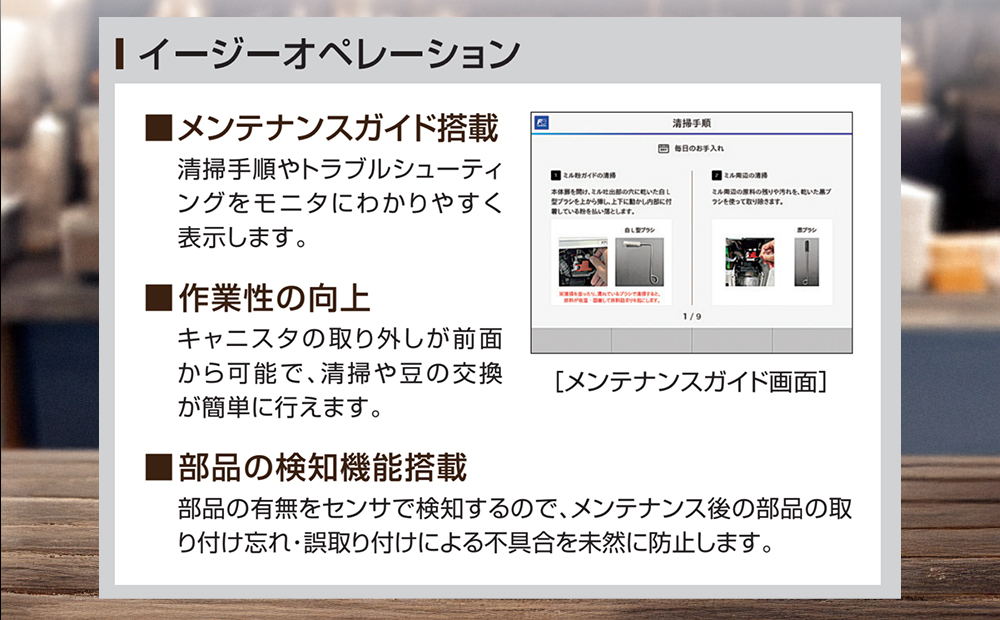Screen dimensions: 1000x620
Task: Open the photo of the hand cleaning the mill guide
Action: tap(582, 260)
